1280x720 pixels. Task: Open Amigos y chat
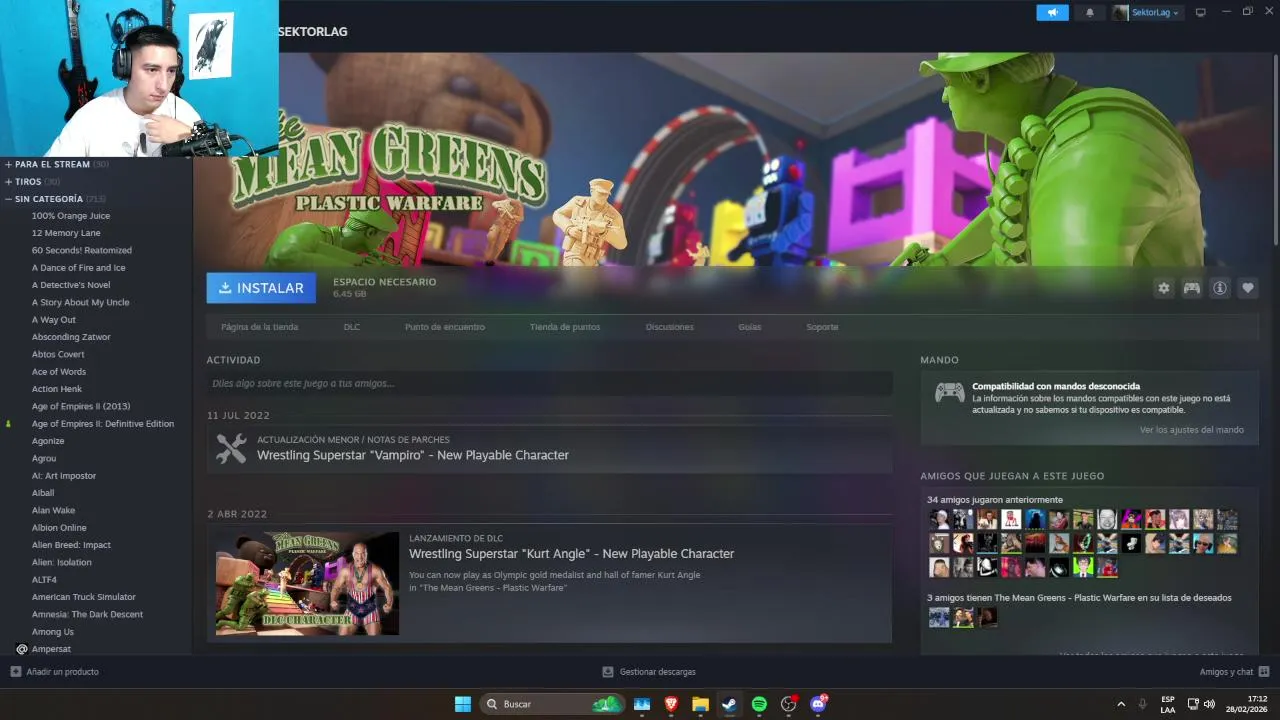pyautogui.click(x=1234, y=672)
